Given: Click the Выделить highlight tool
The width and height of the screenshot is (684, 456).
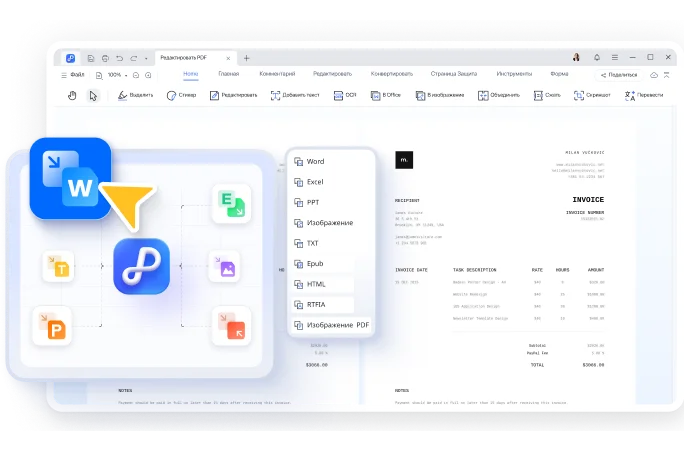Looking at the screenshot, I should [136, 95].
